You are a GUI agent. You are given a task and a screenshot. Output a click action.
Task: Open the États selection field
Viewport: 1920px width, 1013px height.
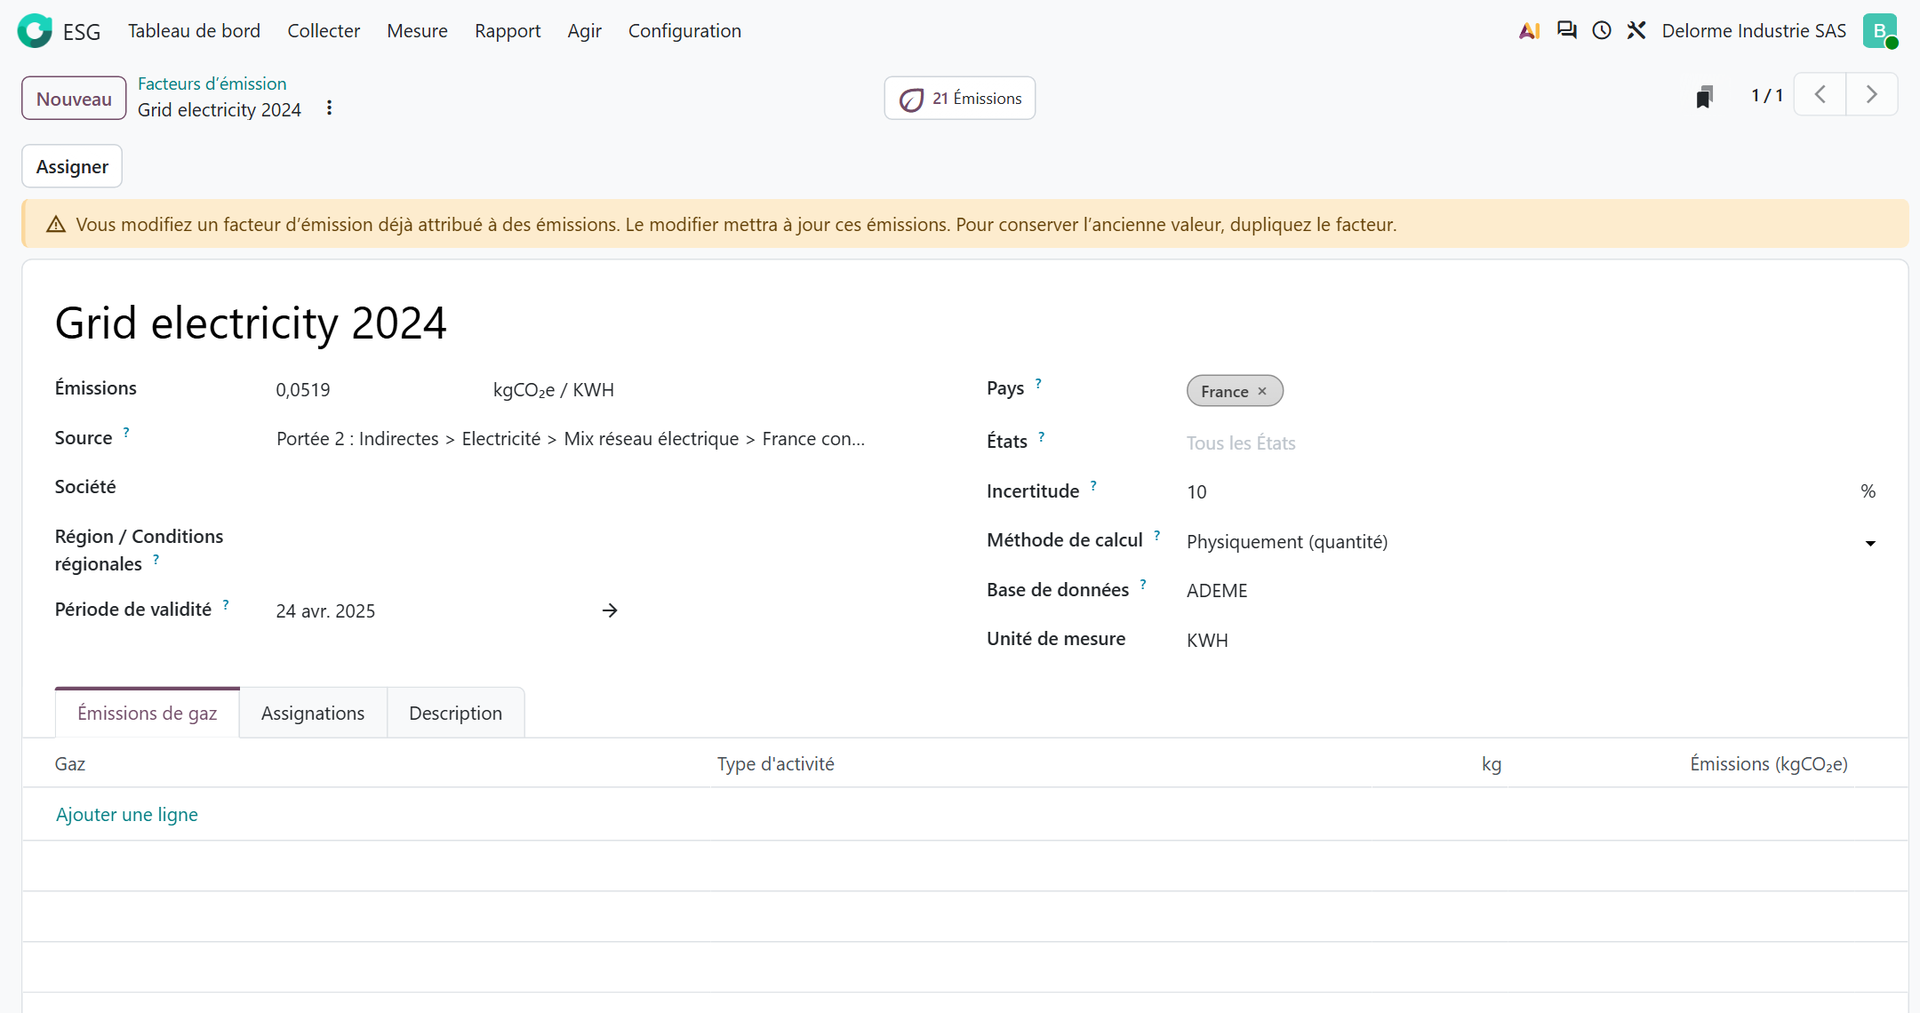(x=1531, y=443)
